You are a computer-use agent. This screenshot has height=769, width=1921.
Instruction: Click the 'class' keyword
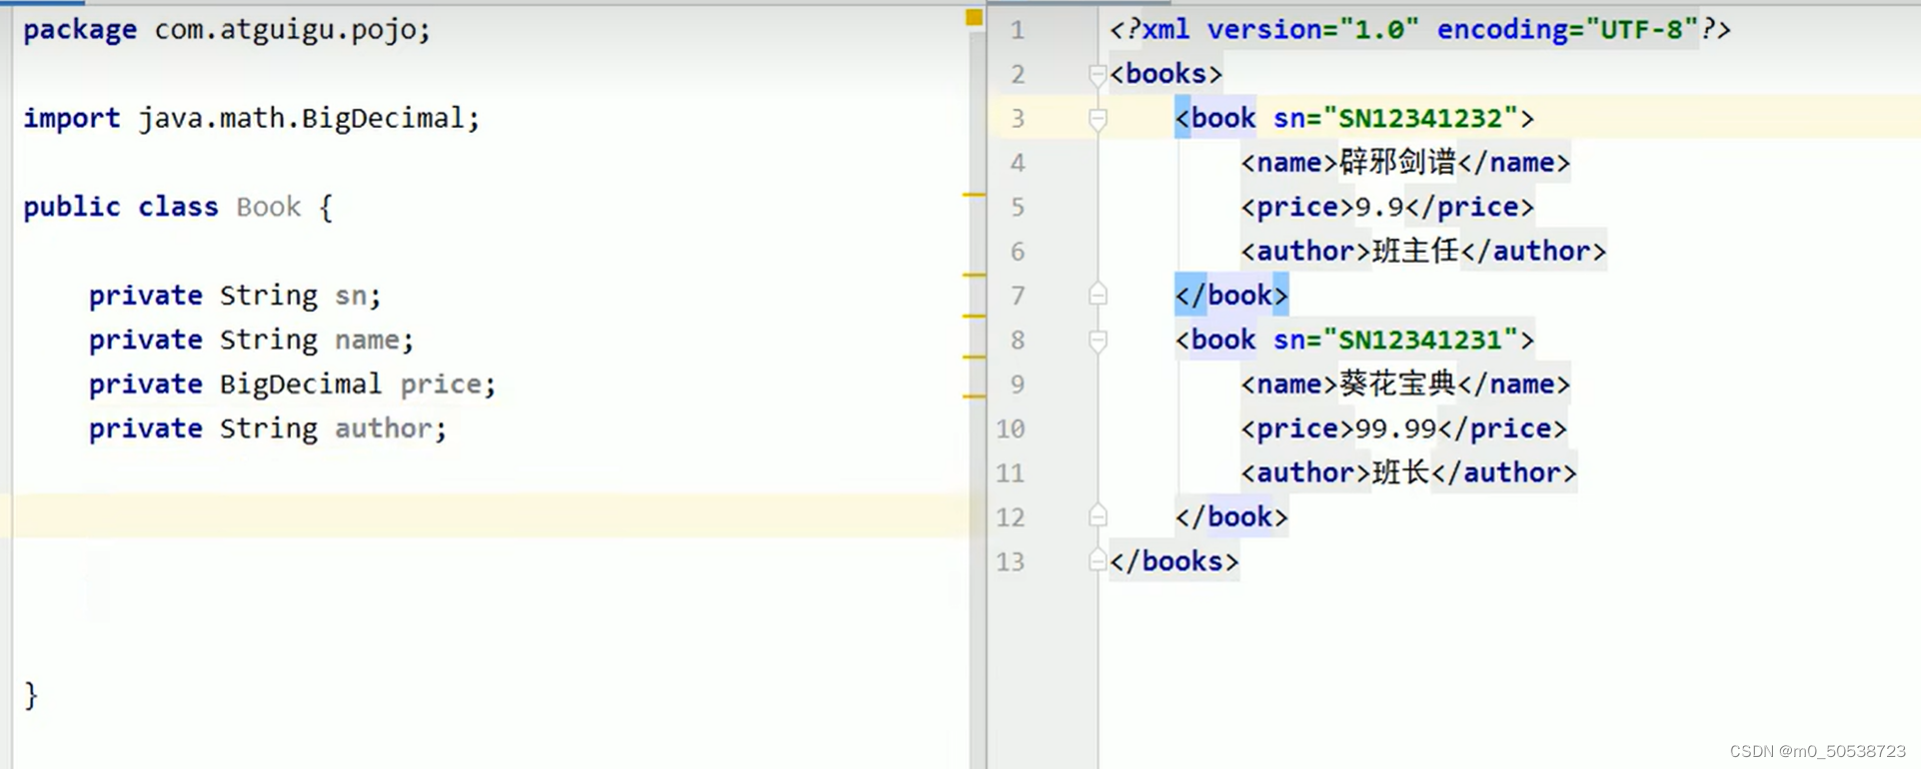(178, 207)
